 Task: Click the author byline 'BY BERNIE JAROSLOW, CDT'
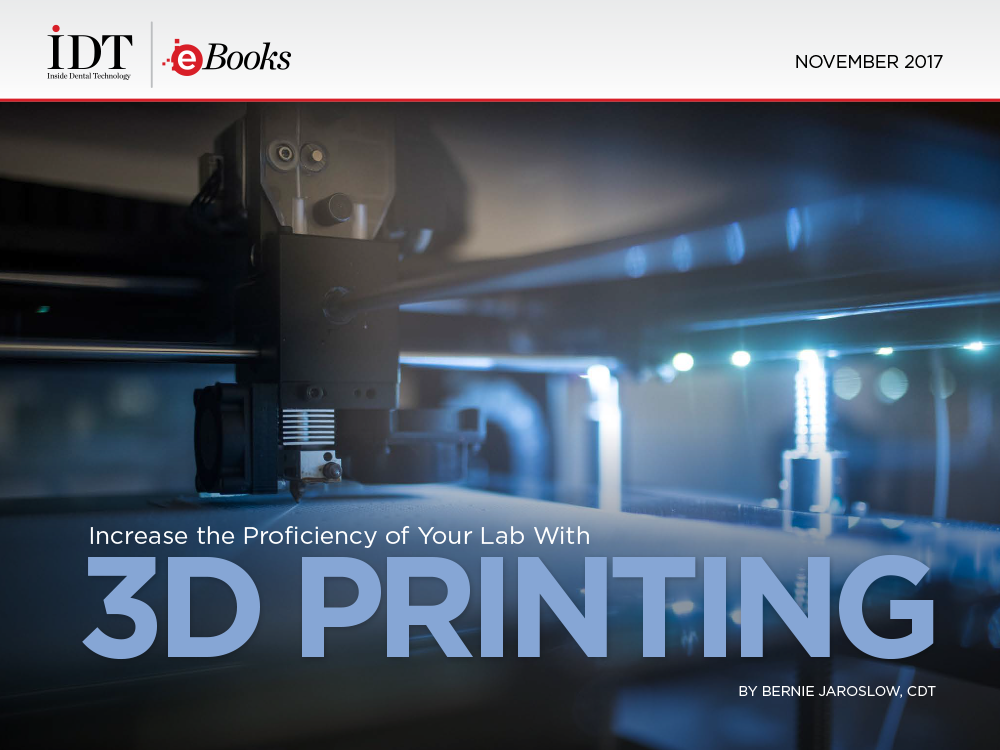[x=833, y=690]
